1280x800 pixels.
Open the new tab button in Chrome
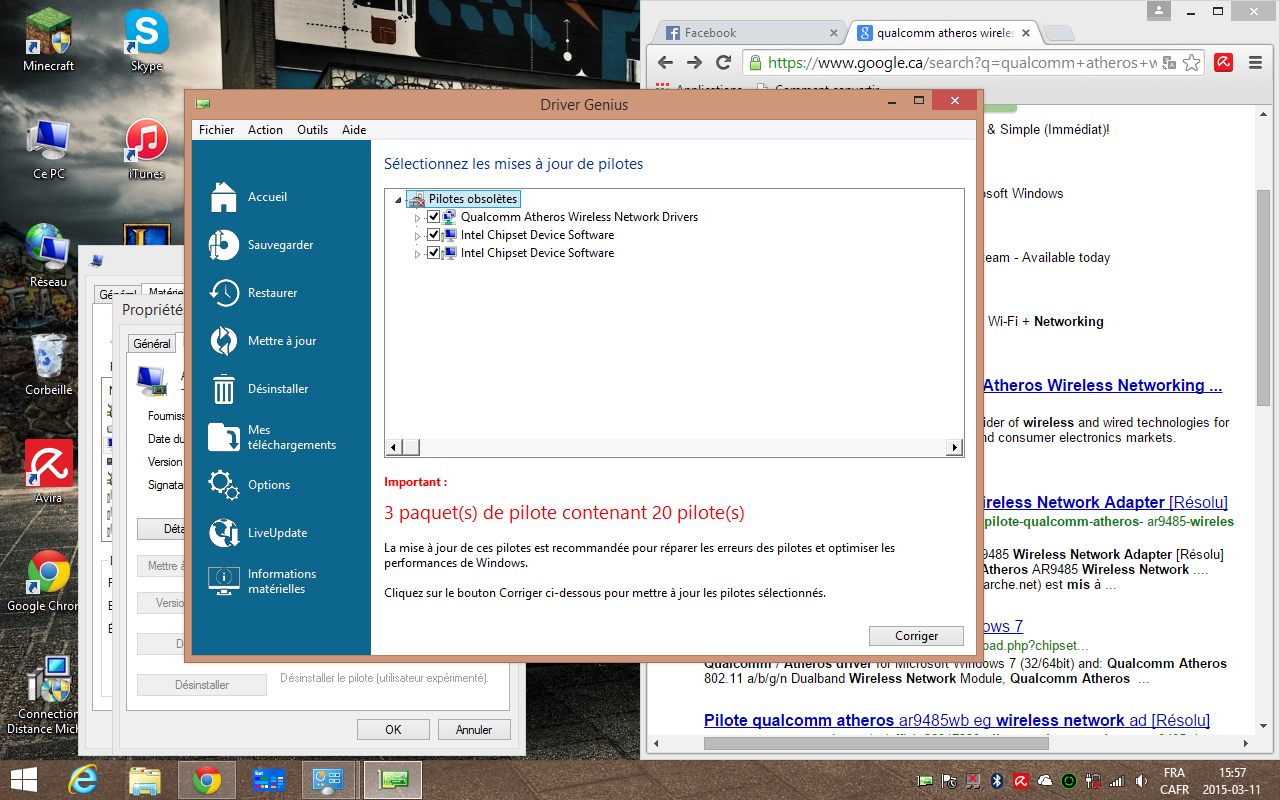[1058, 34]
